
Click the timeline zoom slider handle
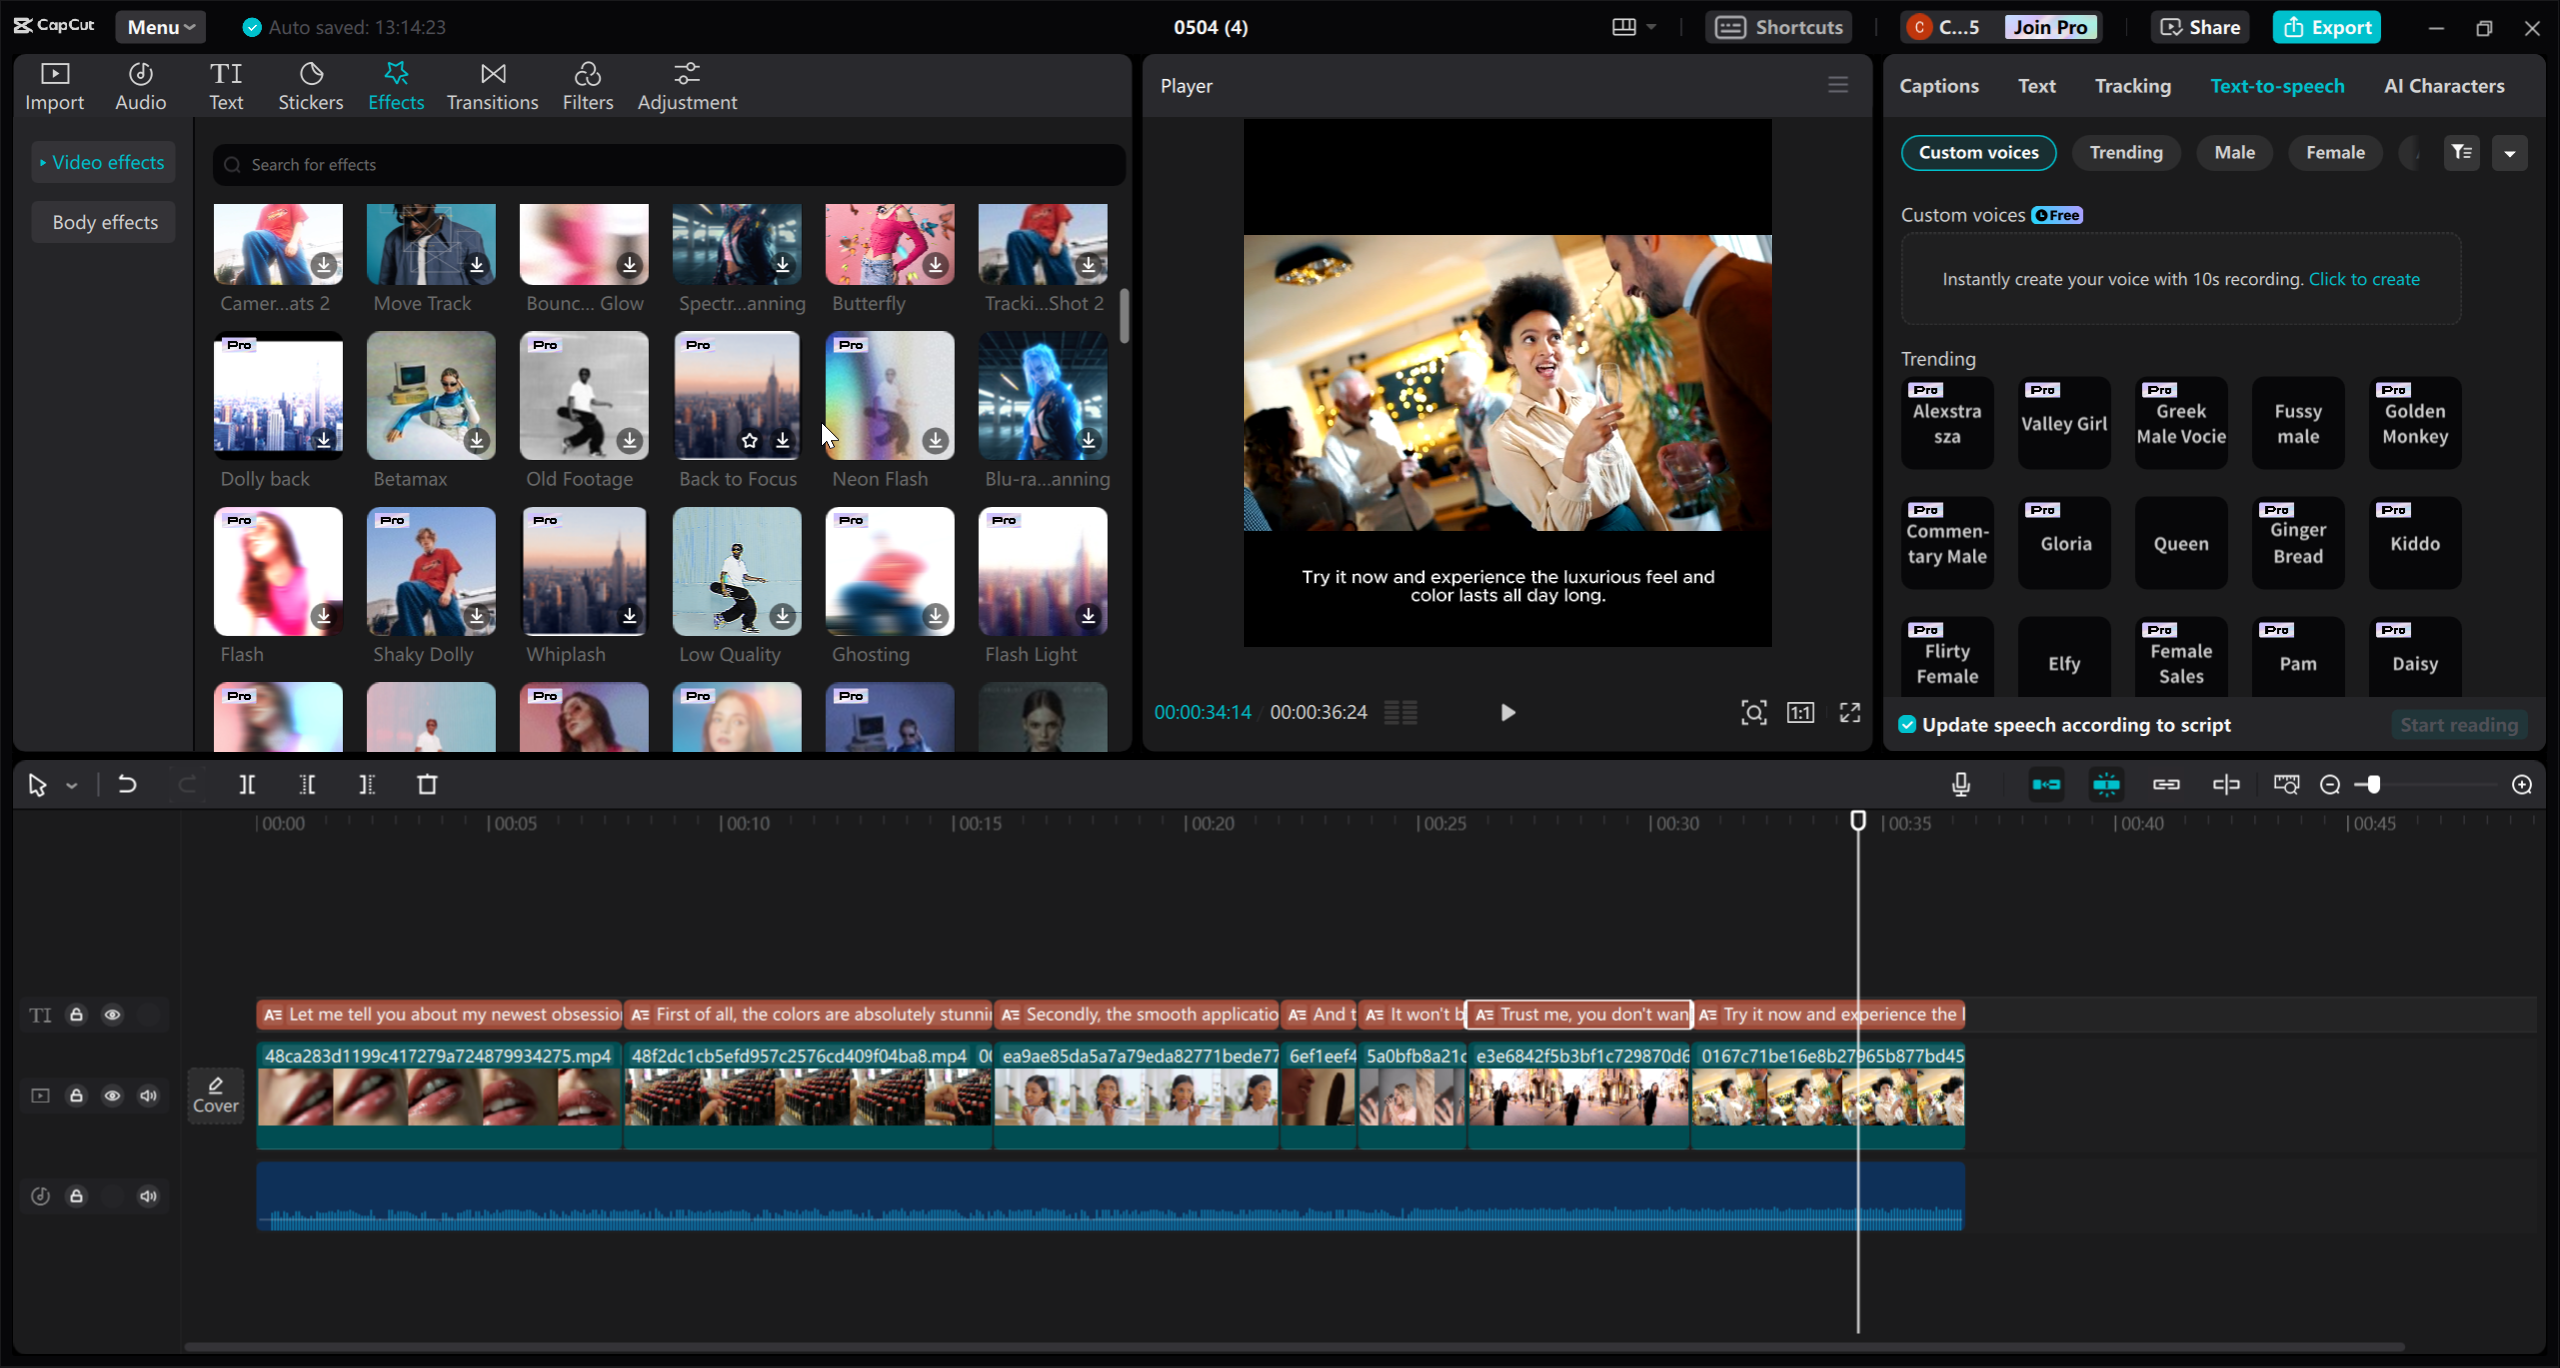tap(2373, 785)
